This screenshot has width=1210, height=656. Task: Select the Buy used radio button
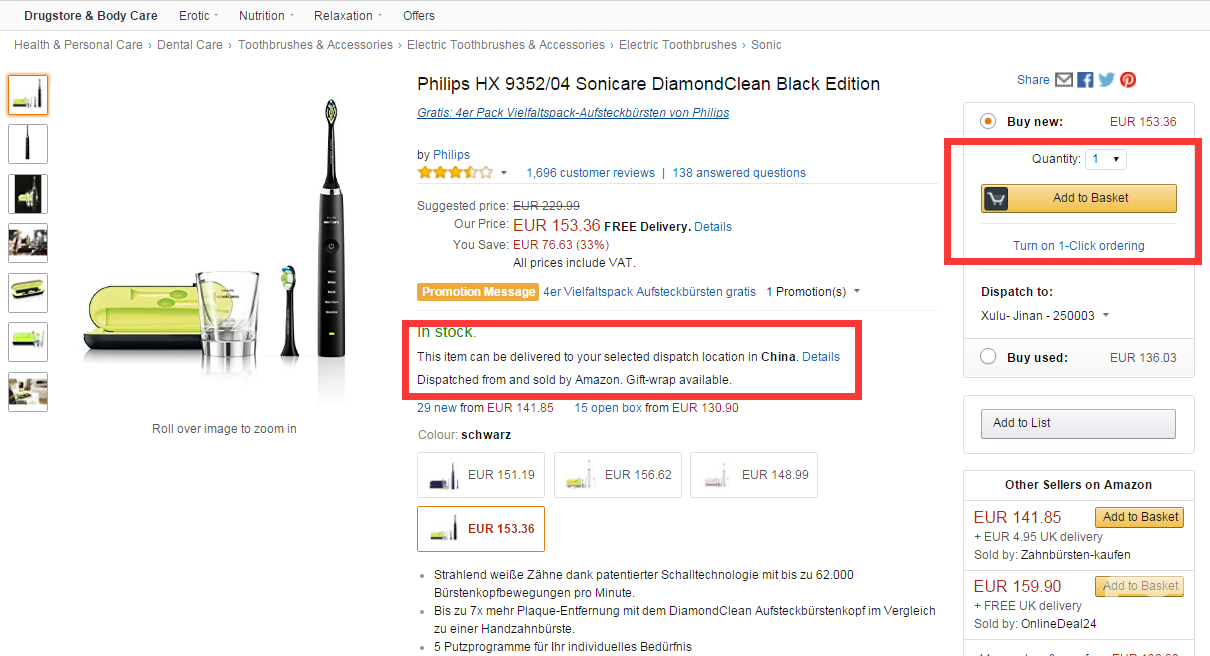coord(988,357)
